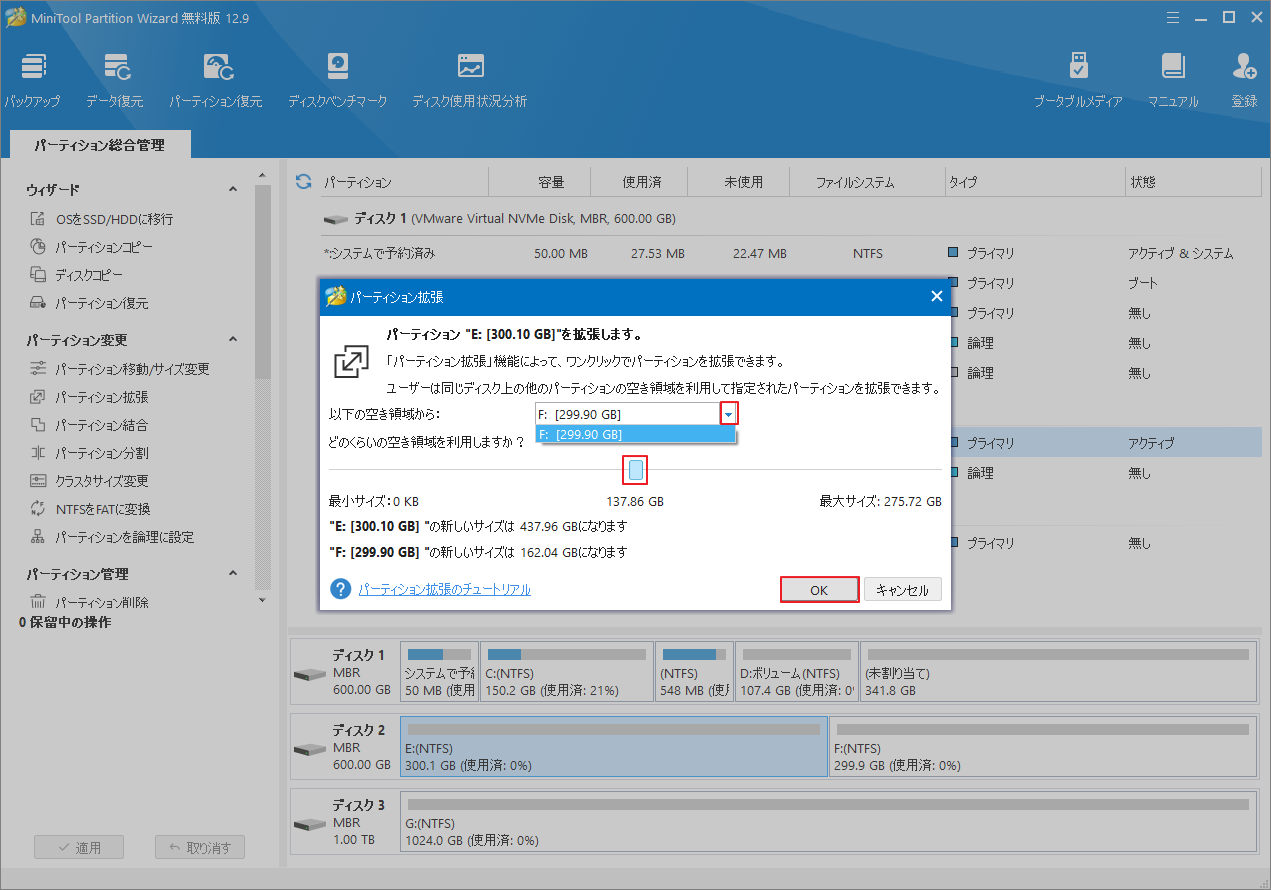Click the ディスク 2 drive icon in disk map
This screenshot has width=1271, height=890.
point(309,748)
